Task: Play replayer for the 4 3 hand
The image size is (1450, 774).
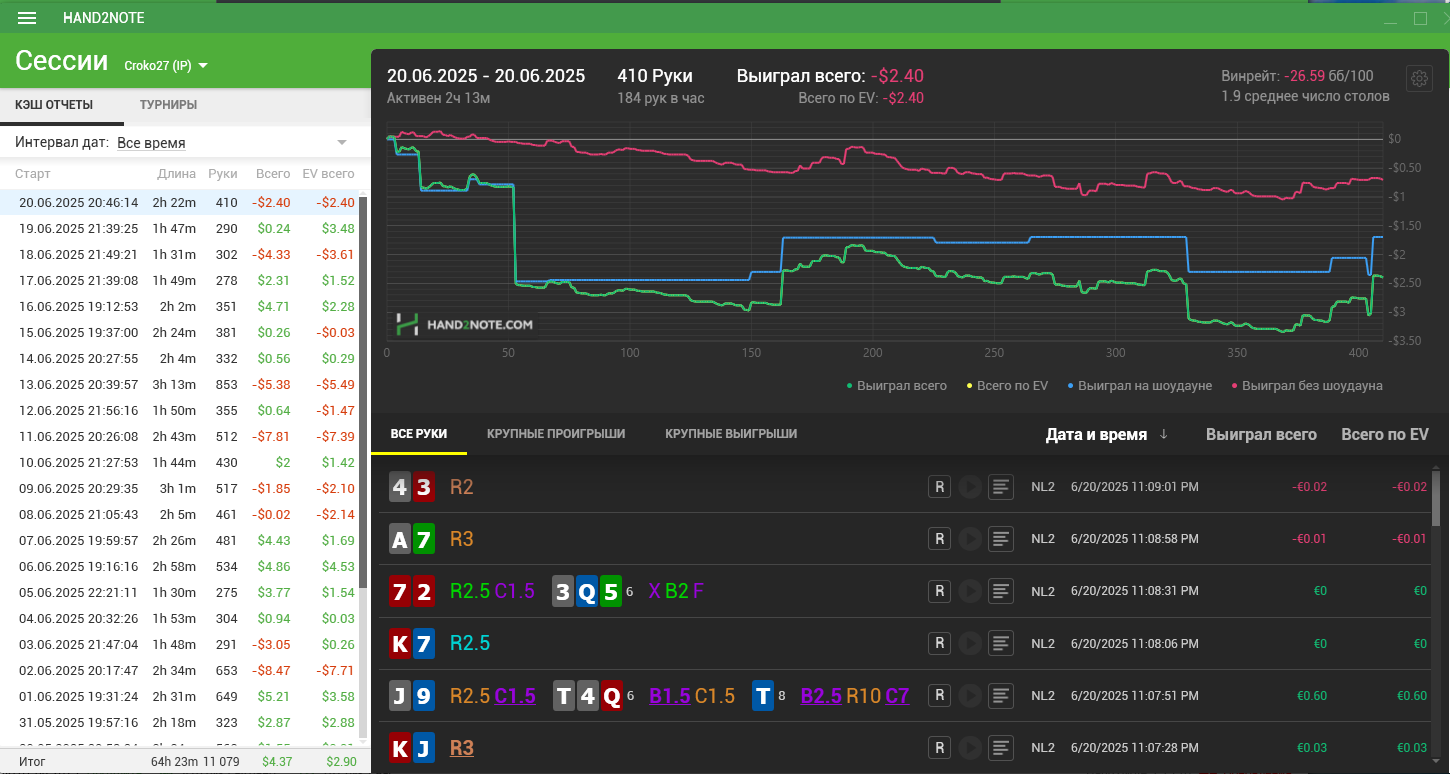Action: 969,487
